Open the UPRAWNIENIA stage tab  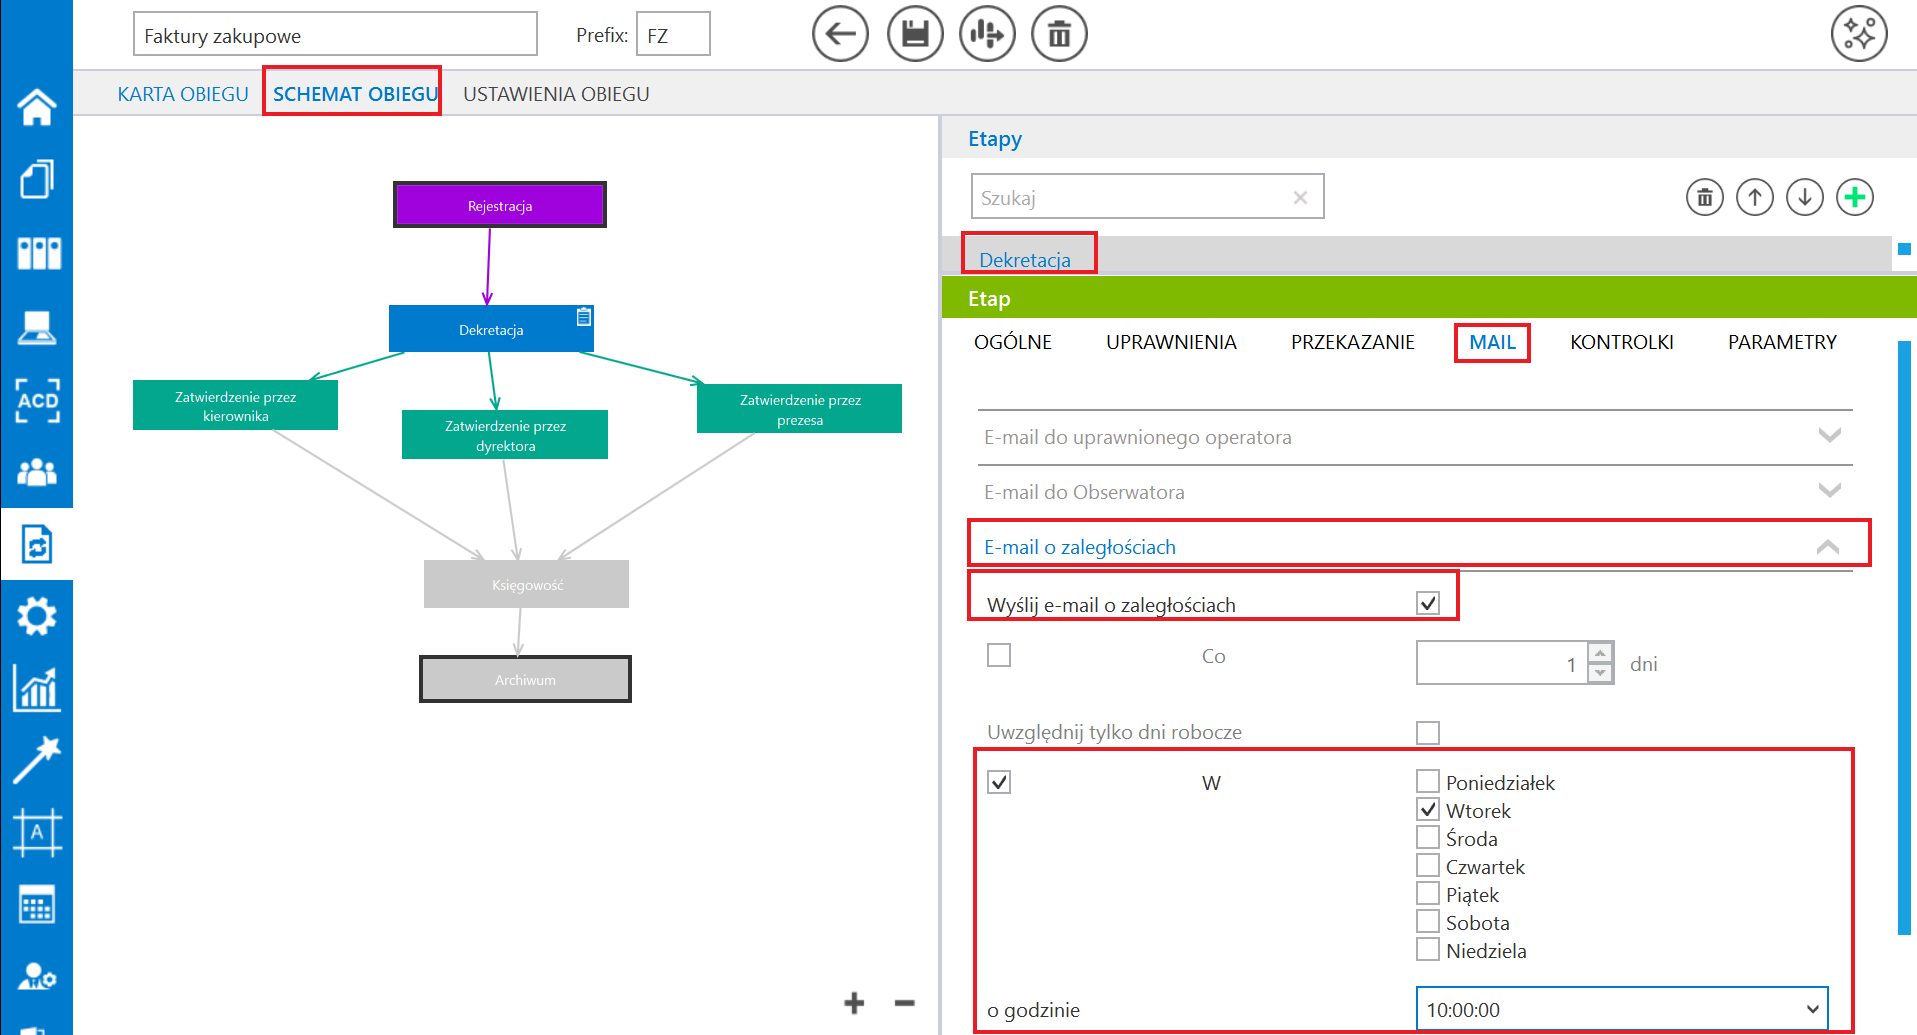1171,342
